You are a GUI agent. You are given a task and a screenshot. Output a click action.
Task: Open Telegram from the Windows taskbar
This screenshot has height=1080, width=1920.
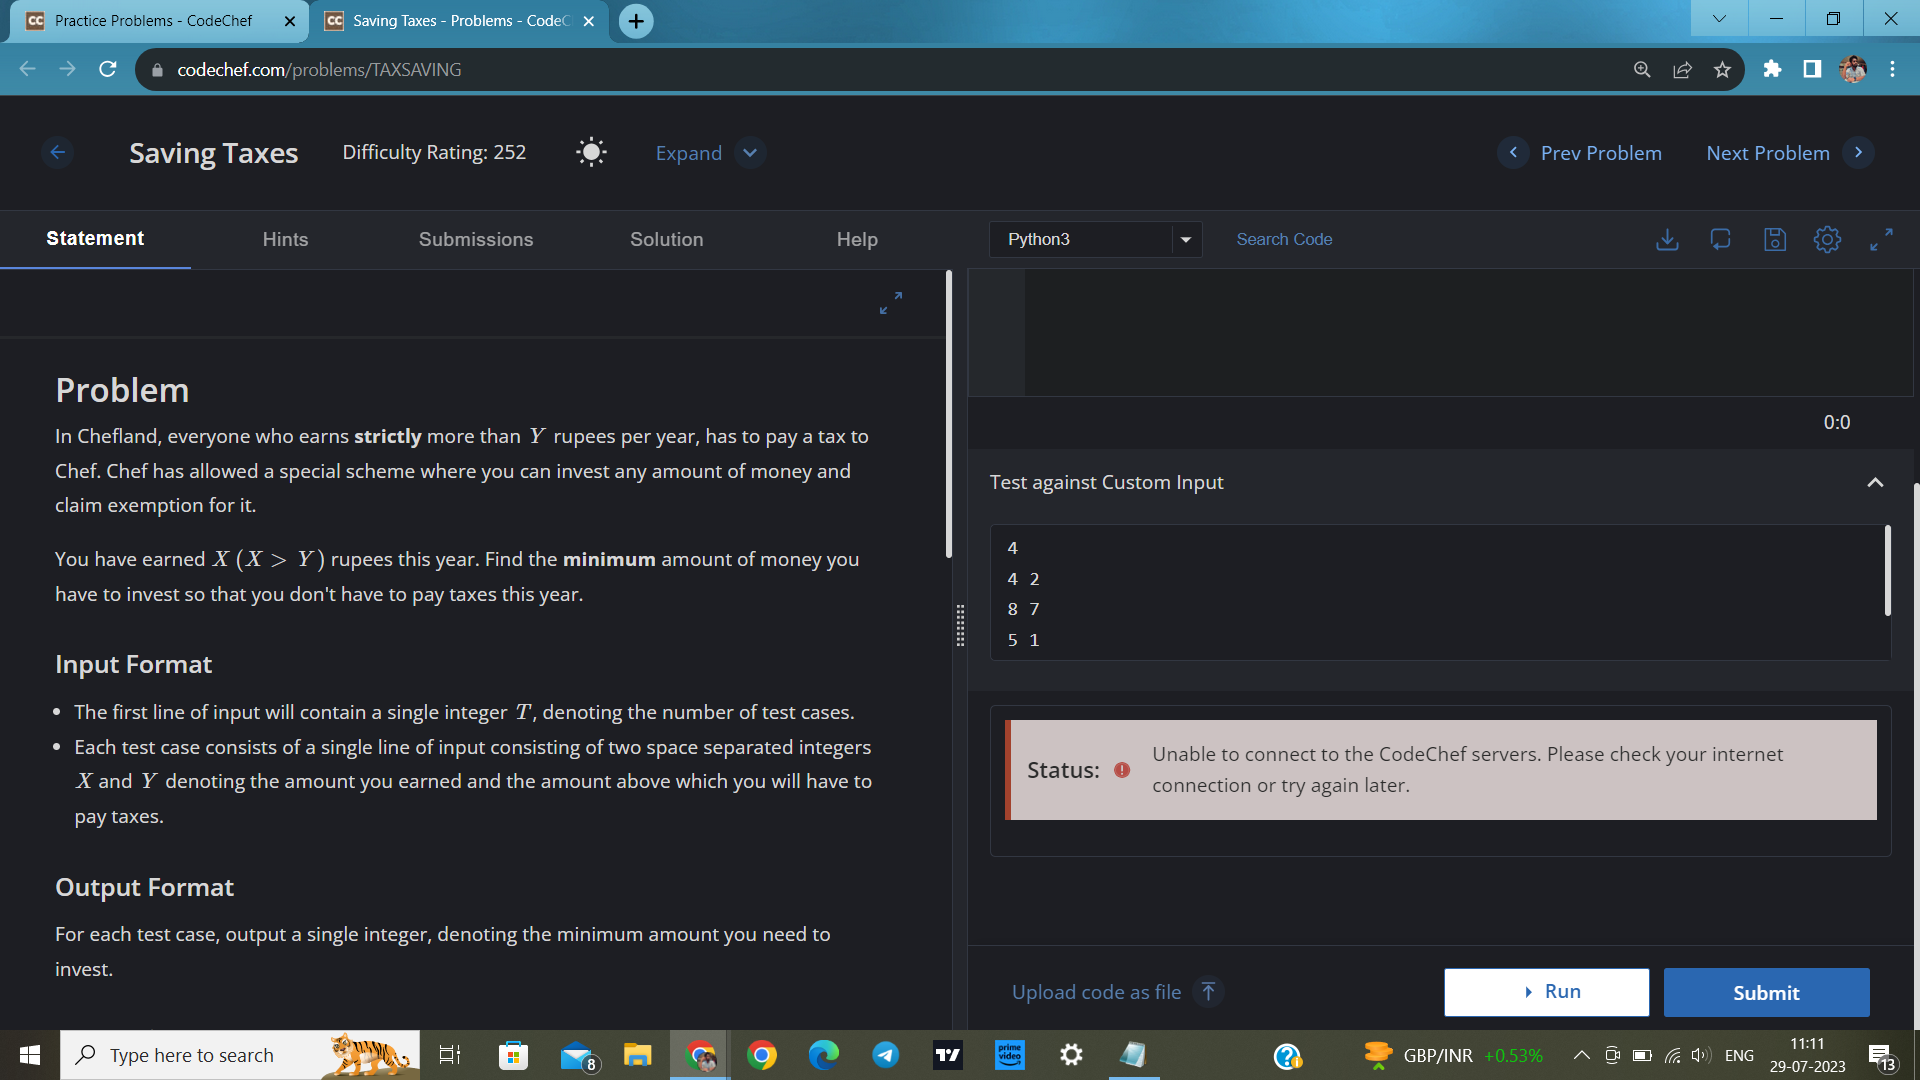[885, 1055]
